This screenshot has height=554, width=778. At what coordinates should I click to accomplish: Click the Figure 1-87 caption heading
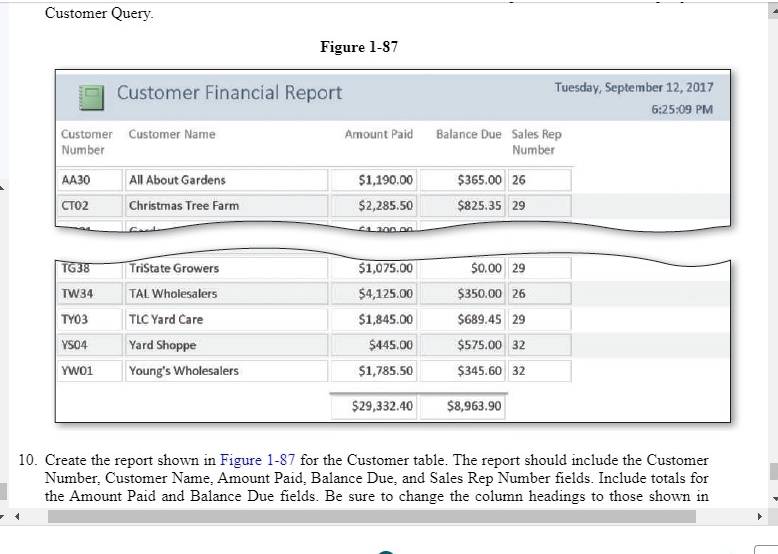pos(359,47)
